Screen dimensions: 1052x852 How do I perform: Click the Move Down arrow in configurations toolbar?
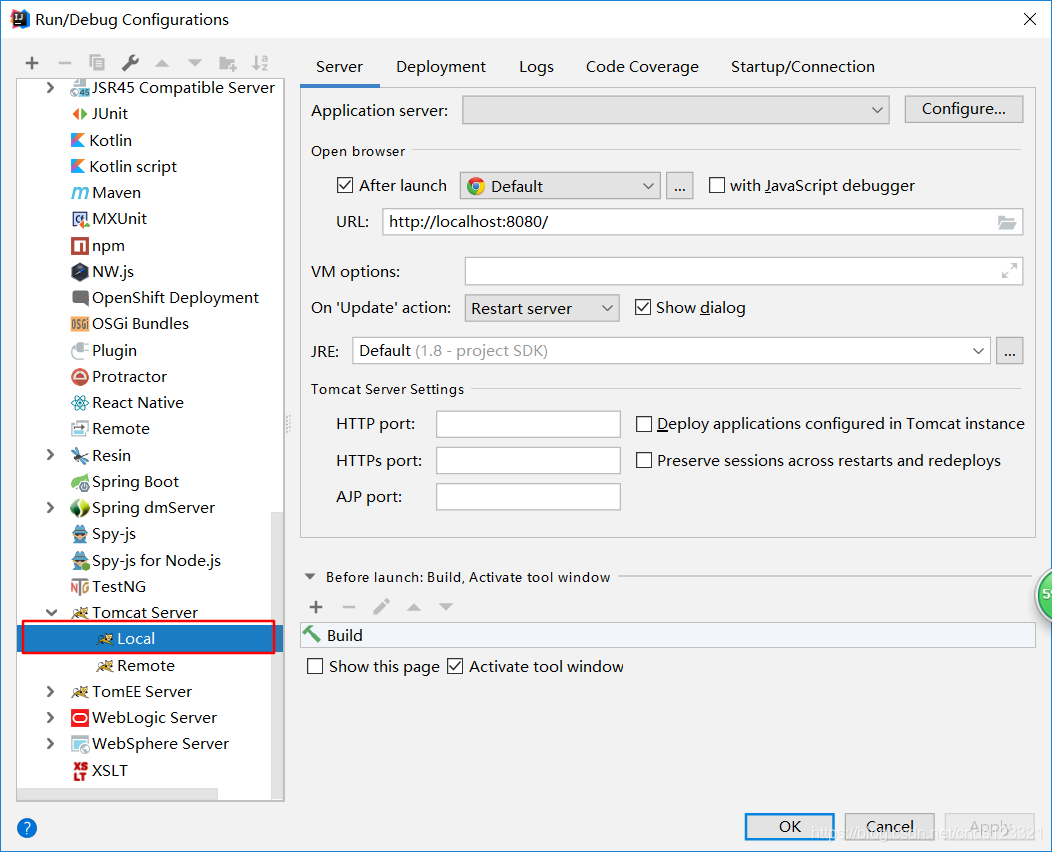(195, 63)
